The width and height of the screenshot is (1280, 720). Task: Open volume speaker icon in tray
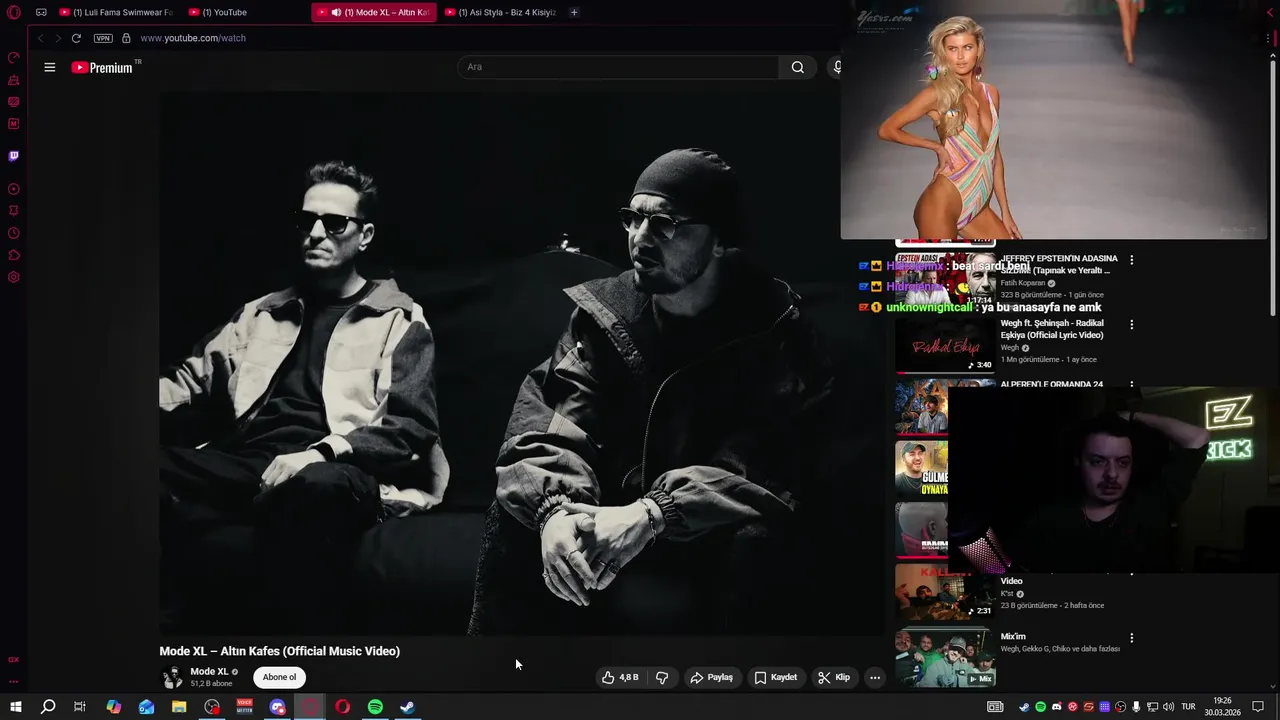click(1168, 707)
